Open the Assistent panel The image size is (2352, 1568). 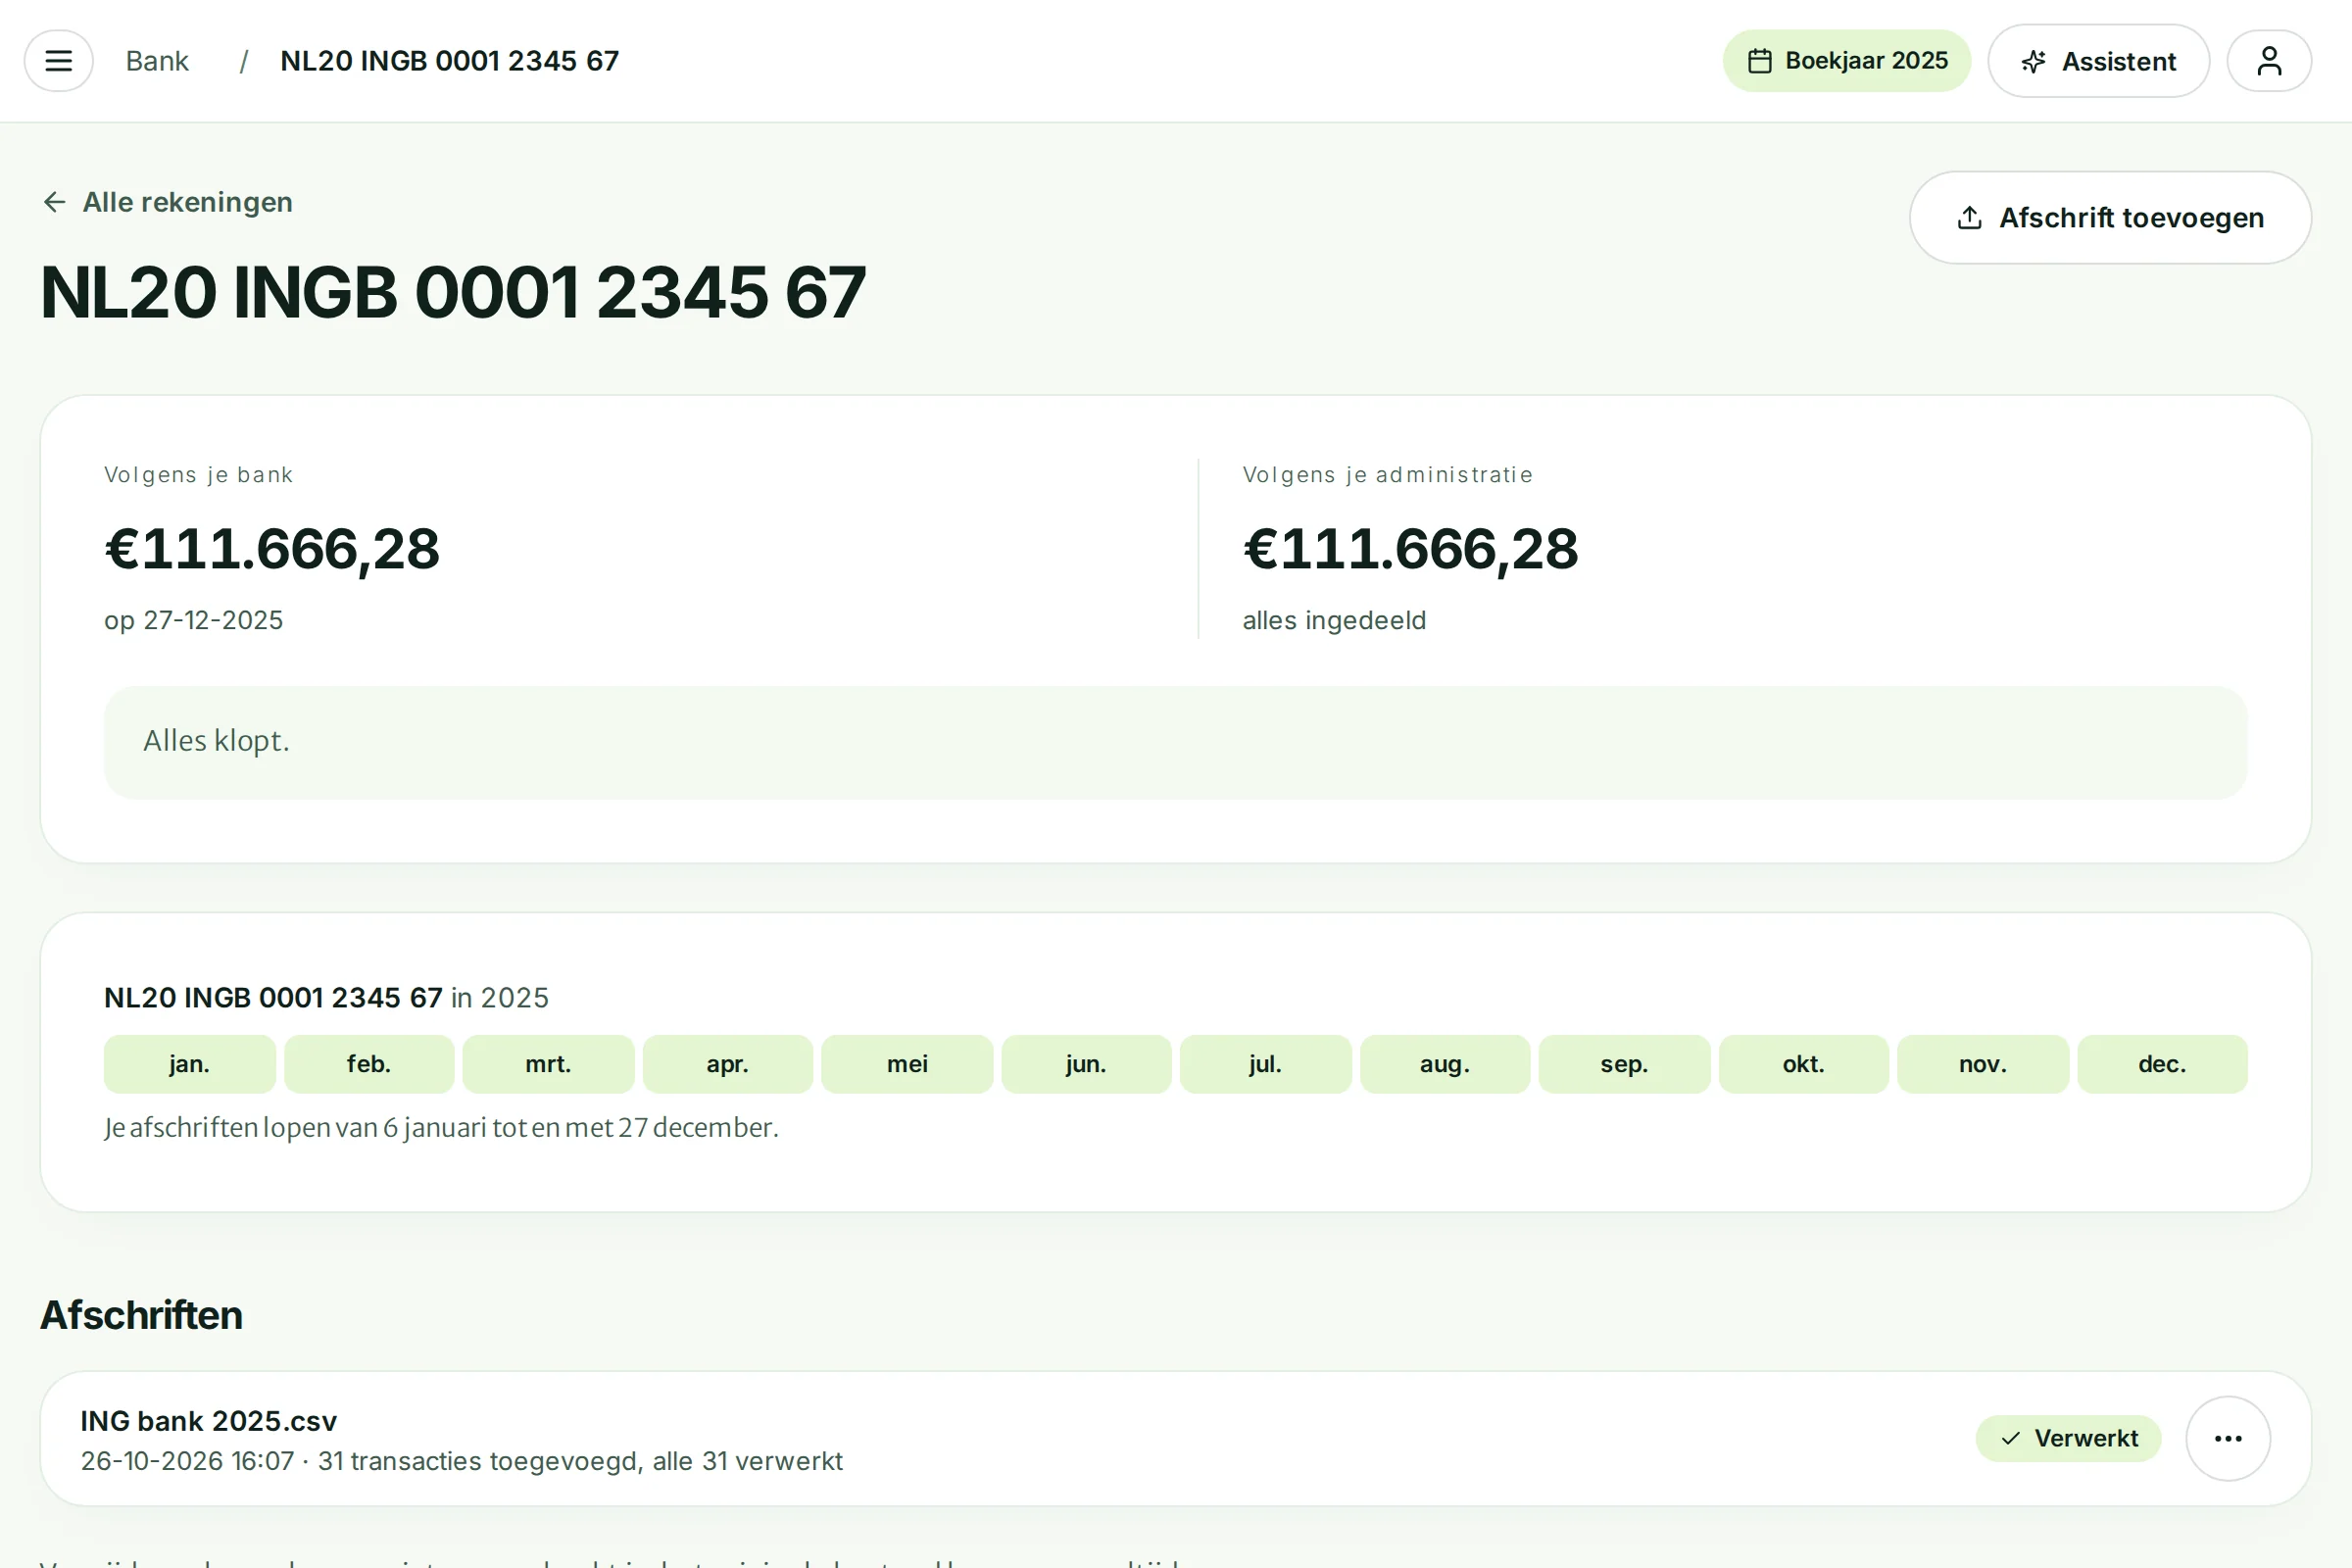click(x=2098, y=61)
